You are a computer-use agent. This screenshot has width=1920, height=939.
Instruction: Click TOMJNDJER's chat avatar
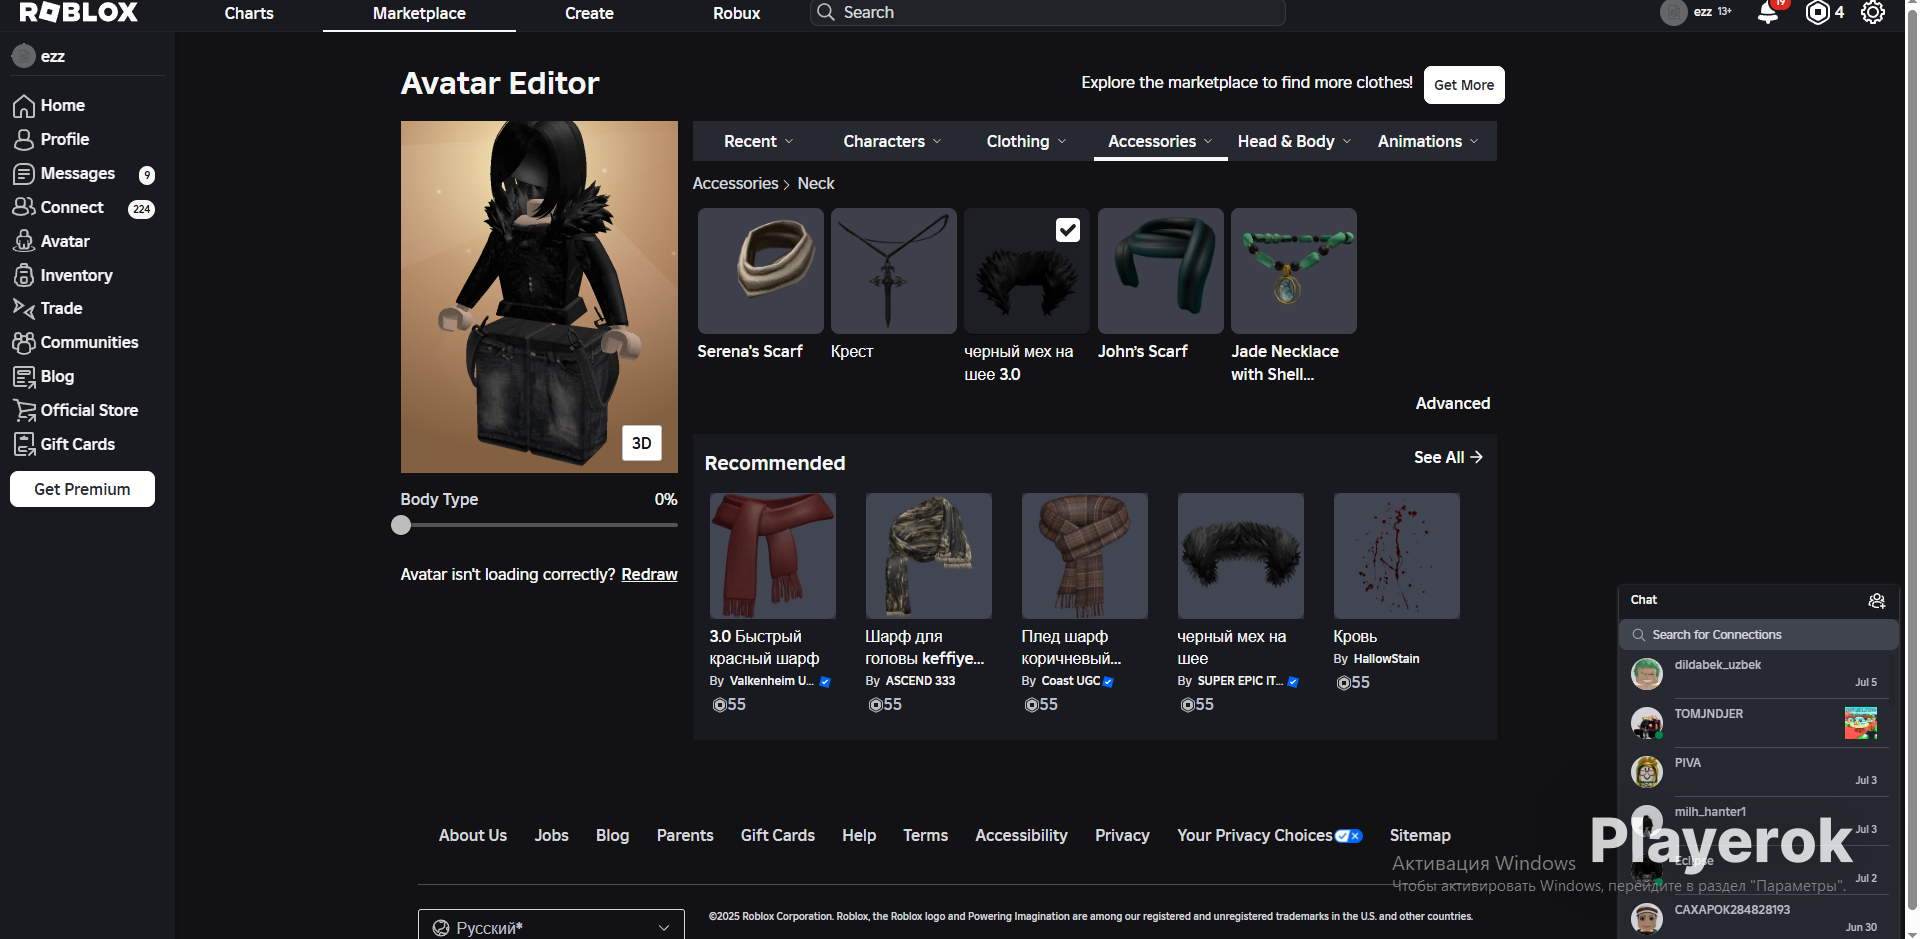coord(1647,723)
